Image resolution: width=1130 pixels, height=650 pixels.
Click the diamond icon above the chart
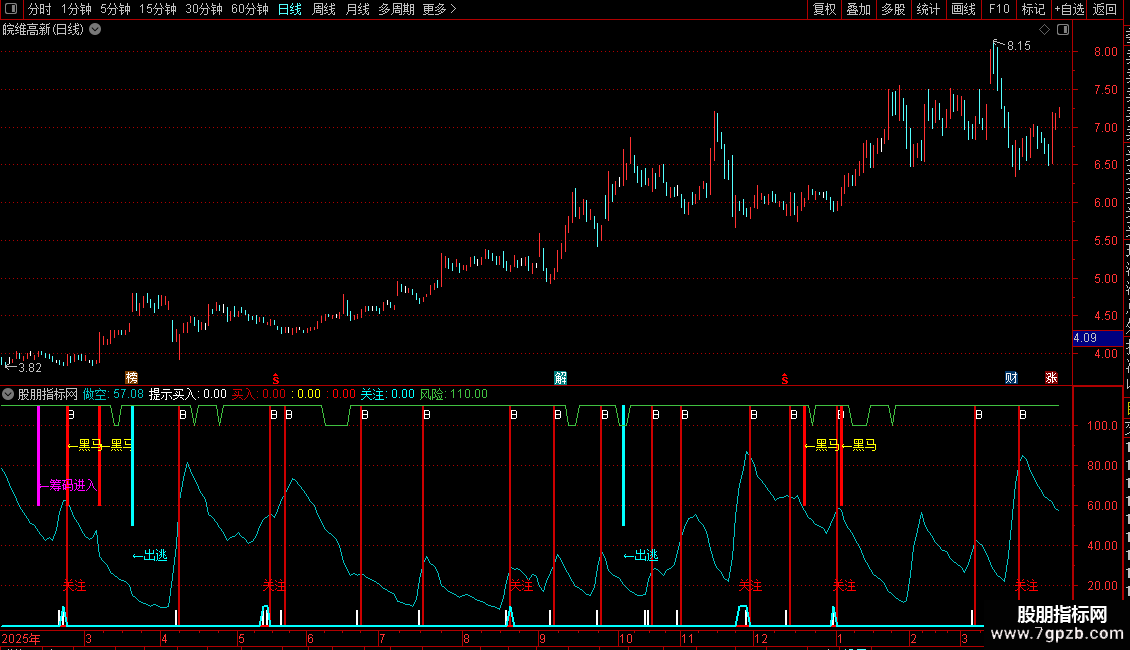[x=1044, y=30]
